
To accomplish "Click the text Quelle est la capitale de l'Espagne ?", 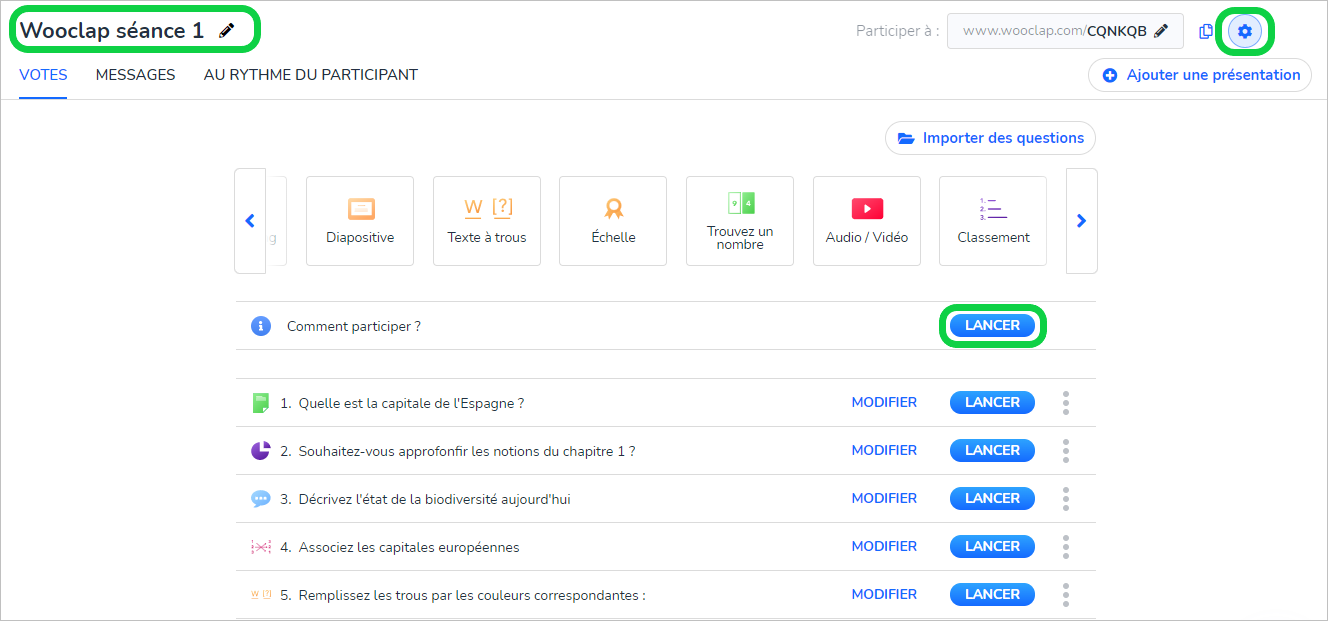I will pos(412,404).
